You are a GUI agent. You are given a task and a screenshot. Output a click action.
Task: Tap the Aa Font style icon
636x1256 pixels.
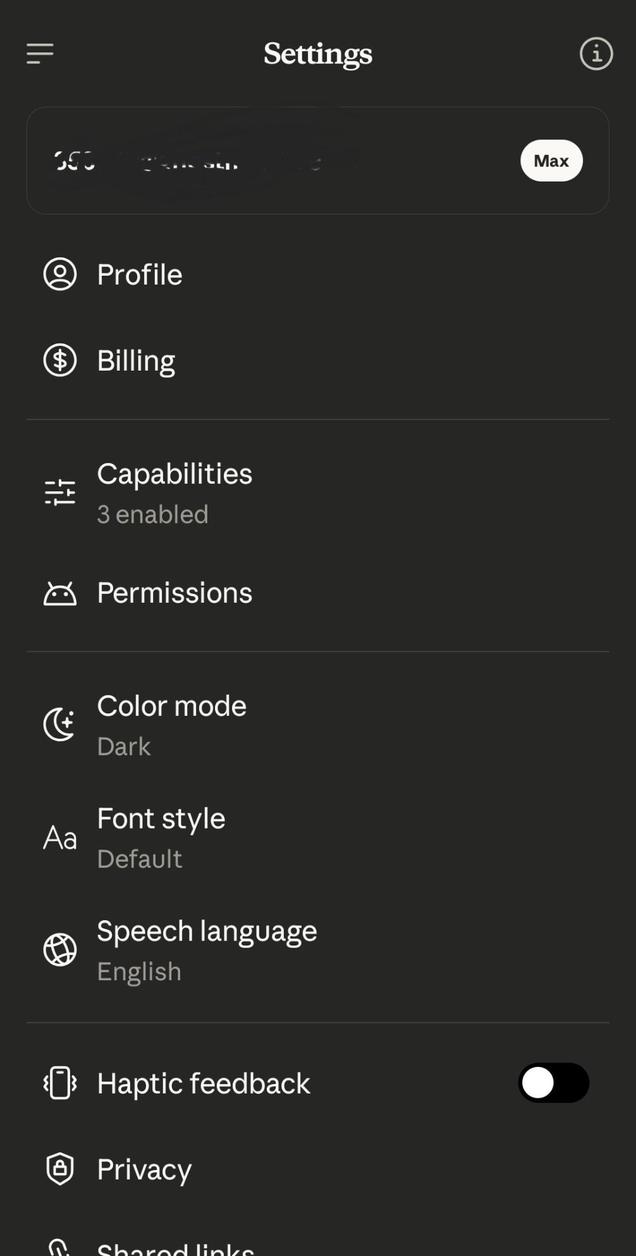click(x=60, y=836)
